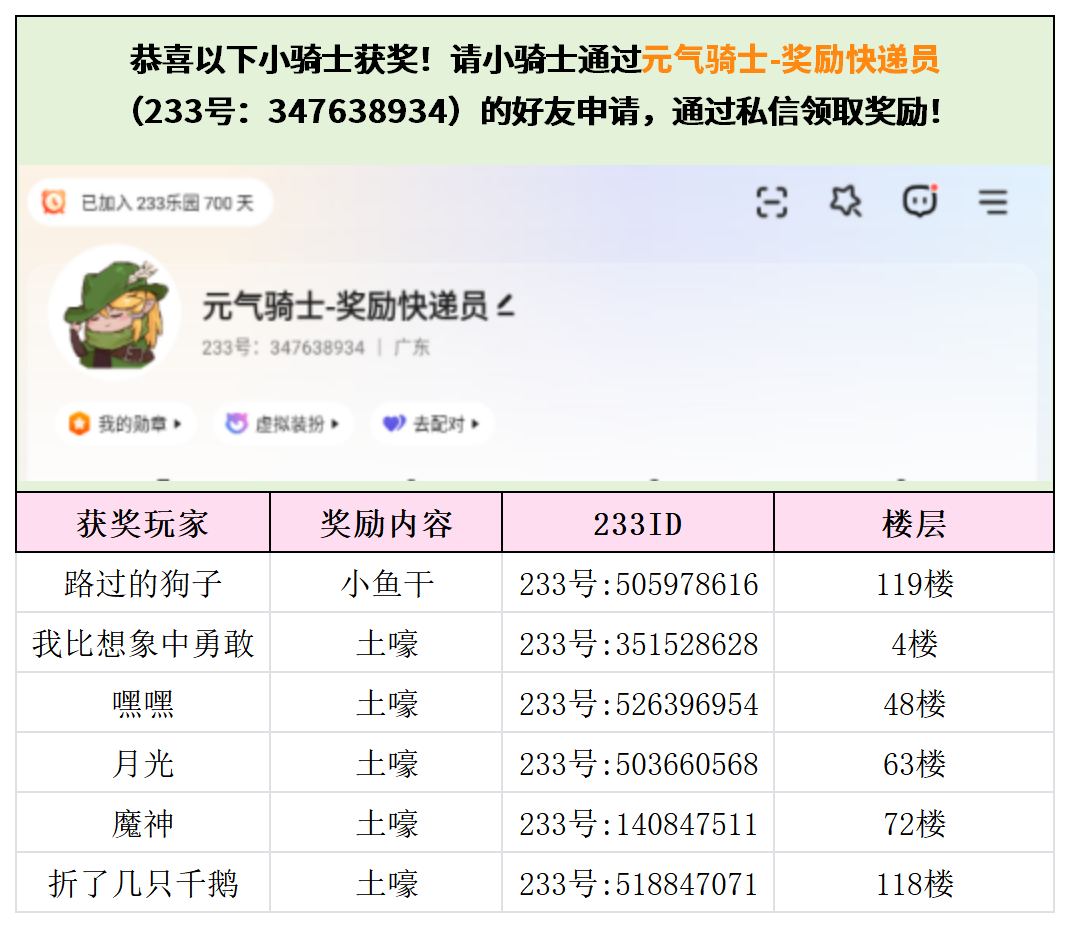Click the 路过的狗子 winner cell
This screenshot has width=1070, height=928.
tap(143, 584)
